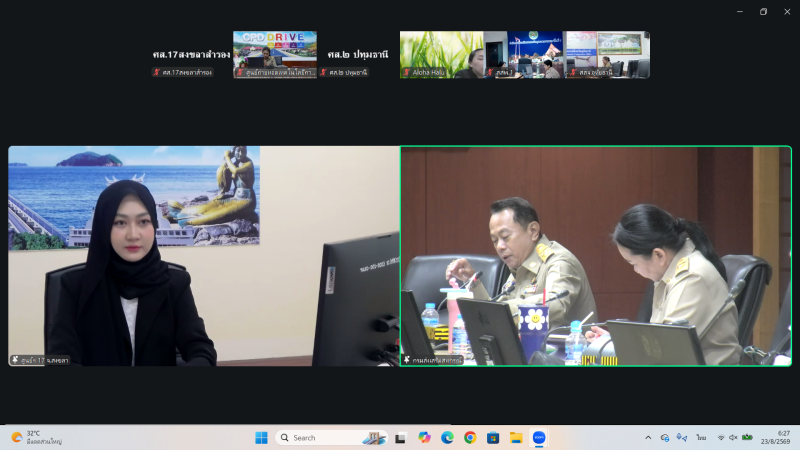Select the ศส.๒ ปทุมธานี participant tile
Viewport: 800px width, 450px height.
click(x=358, y=55)
